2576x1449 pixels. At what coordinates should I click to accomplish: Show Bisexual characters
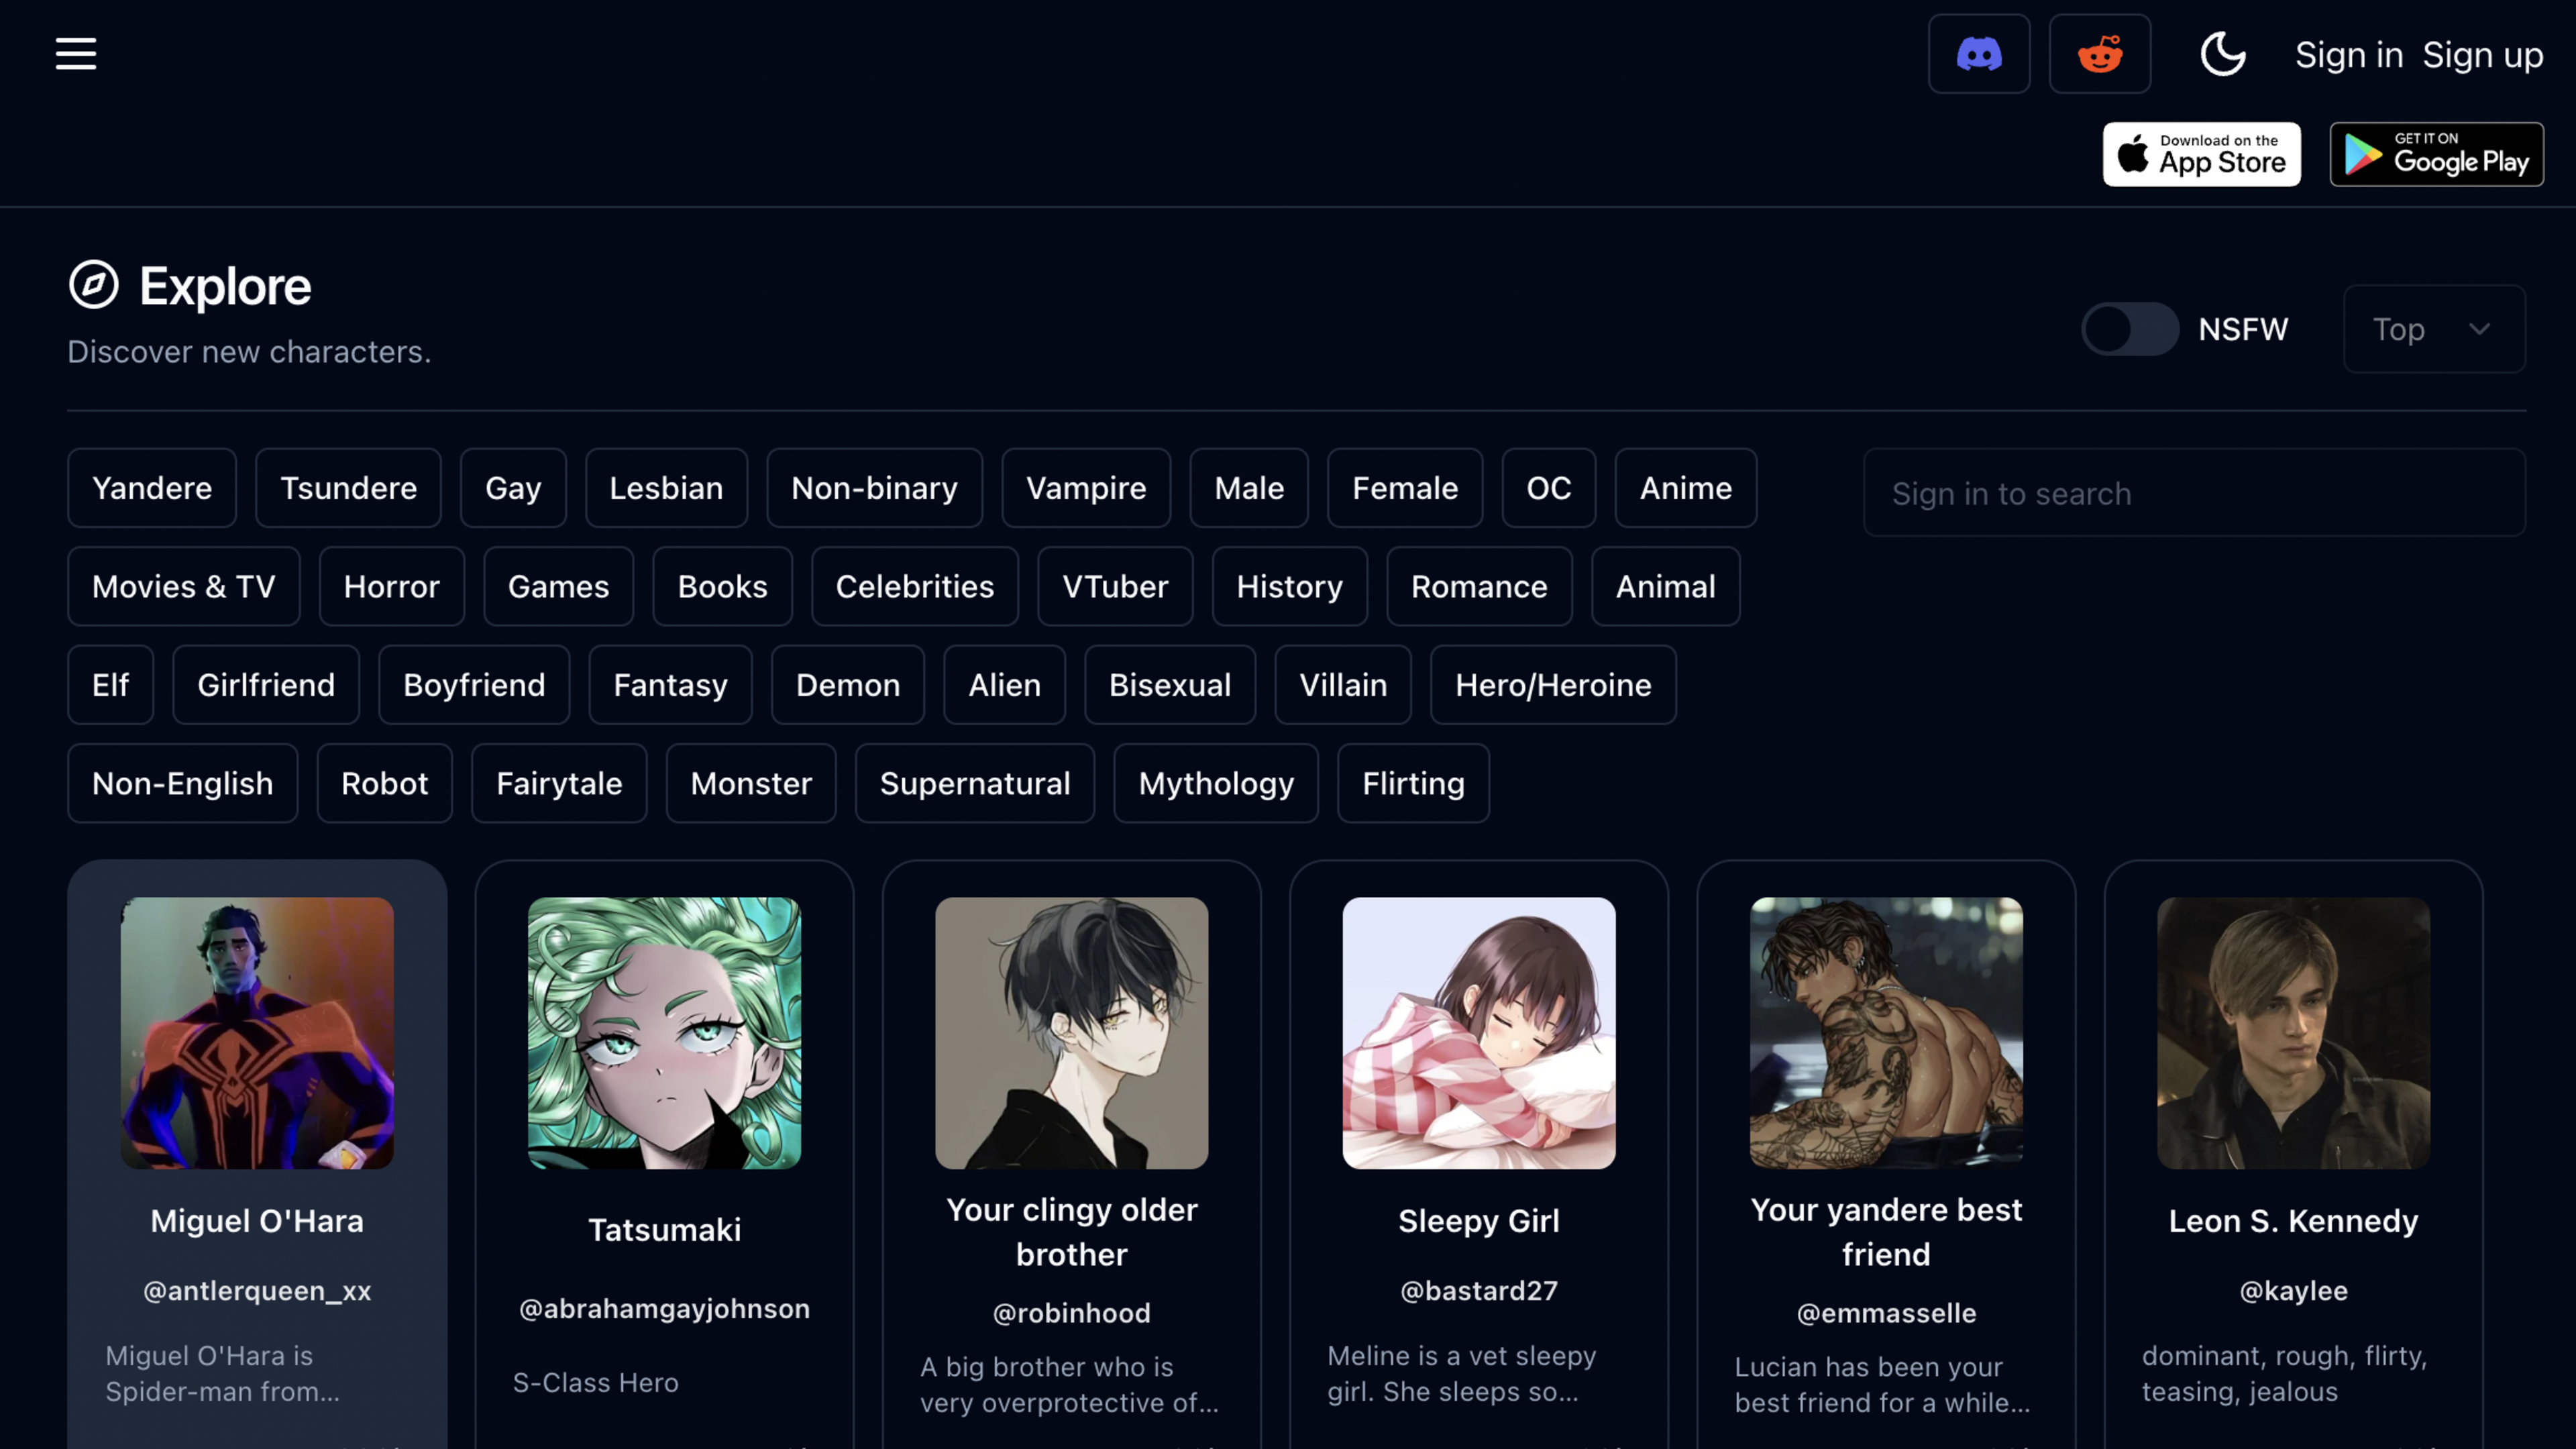(x=1170, y=685)
